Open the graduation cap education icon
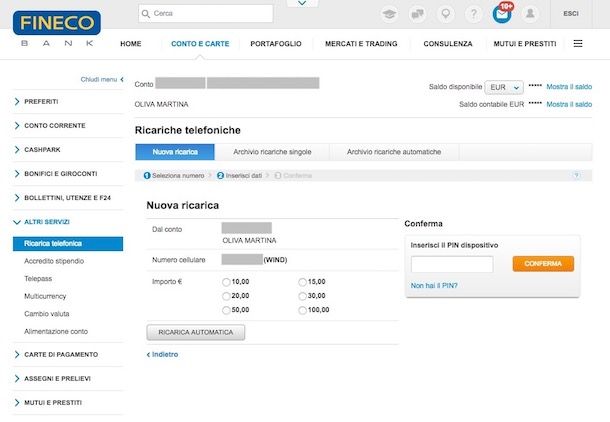610x422 pixels. point(388,14)
